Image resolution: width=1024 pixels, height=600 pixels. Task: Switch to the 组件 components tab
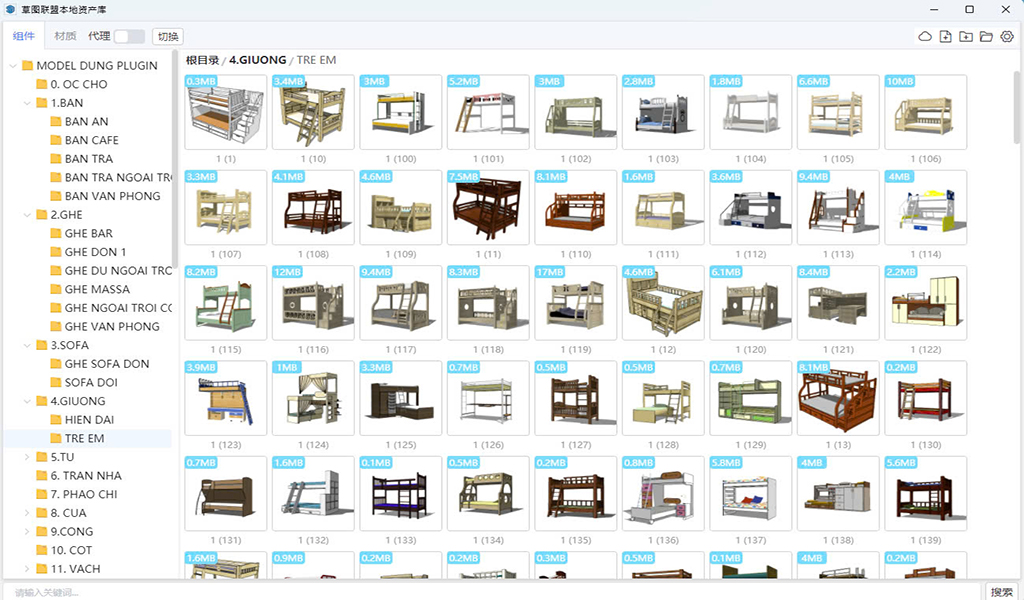(x=24, y=36)
